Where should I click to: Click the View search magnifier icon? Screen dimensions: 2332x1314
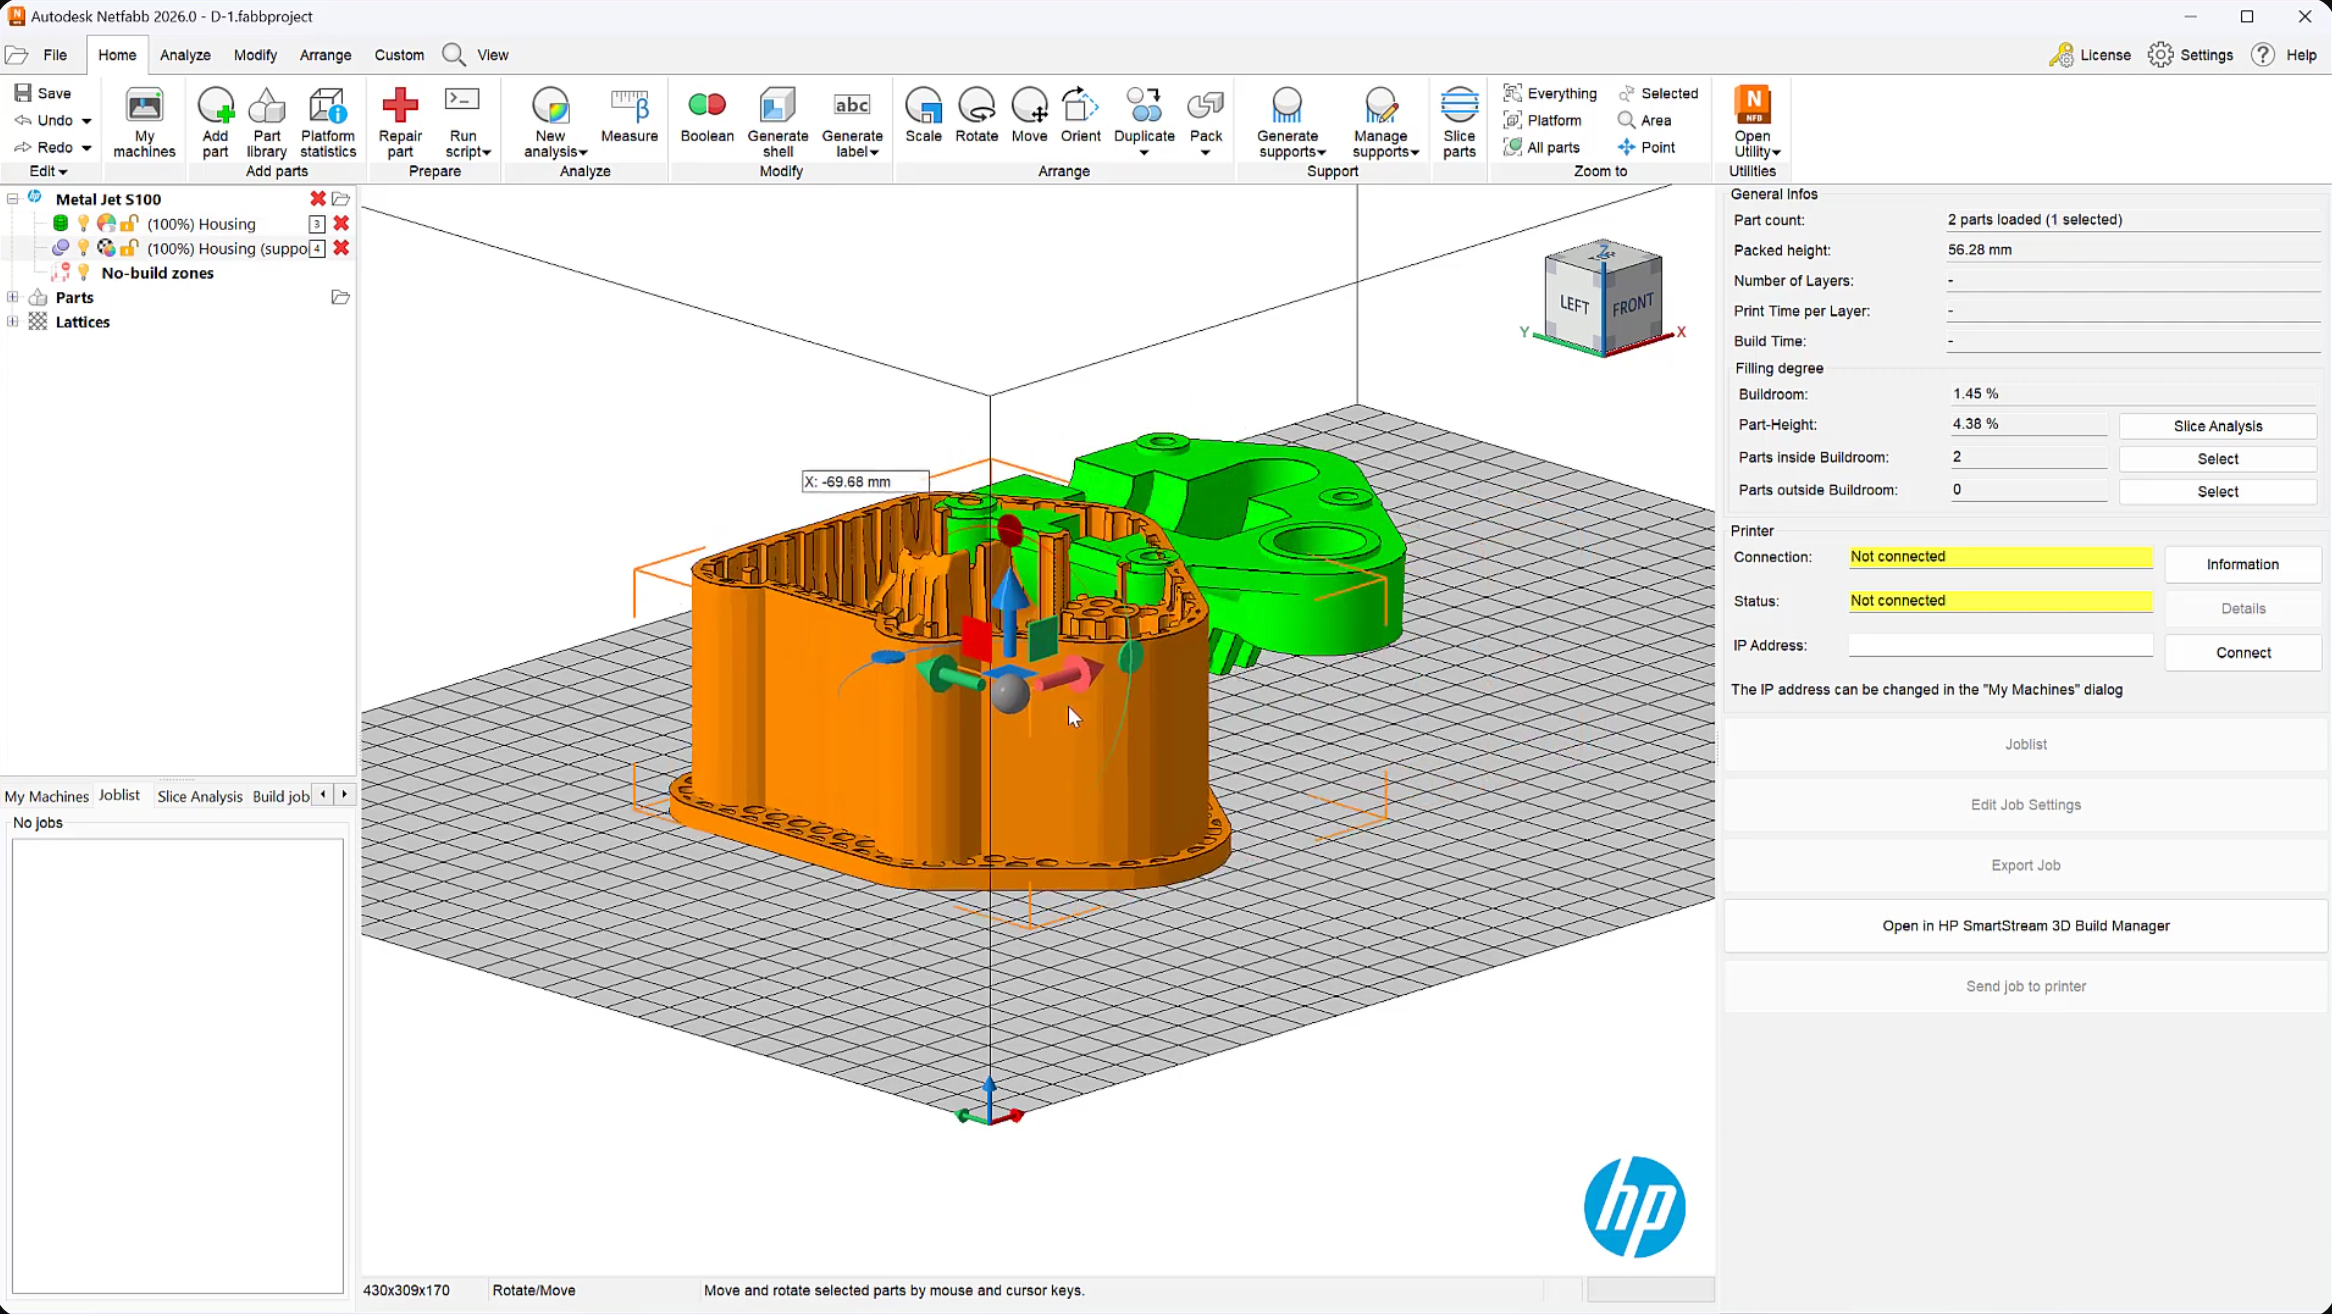point(453,55)
